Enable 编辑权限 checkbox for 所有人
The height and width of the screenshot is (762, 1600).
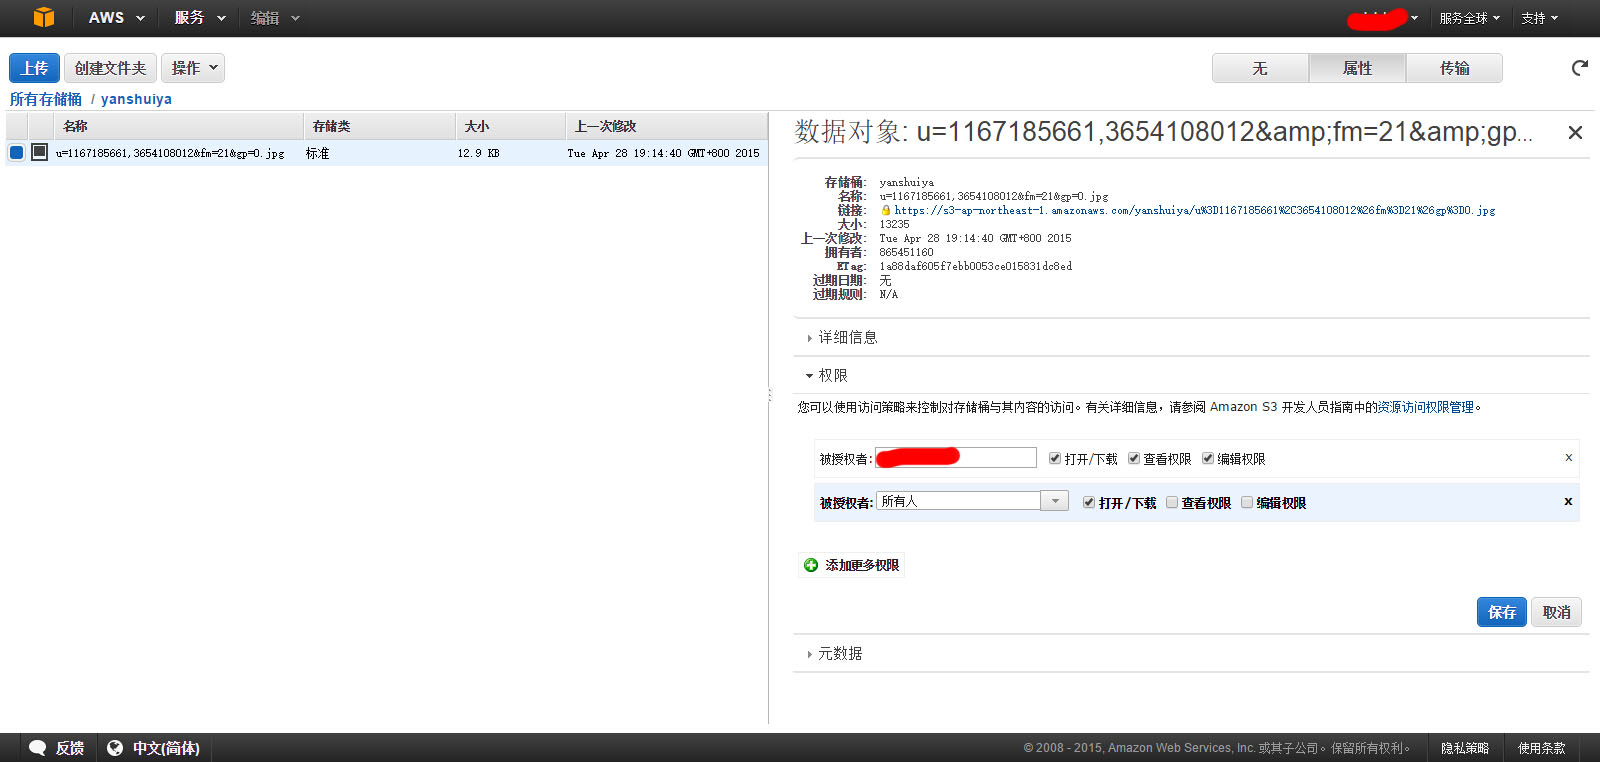click(x=1247, y=502)
